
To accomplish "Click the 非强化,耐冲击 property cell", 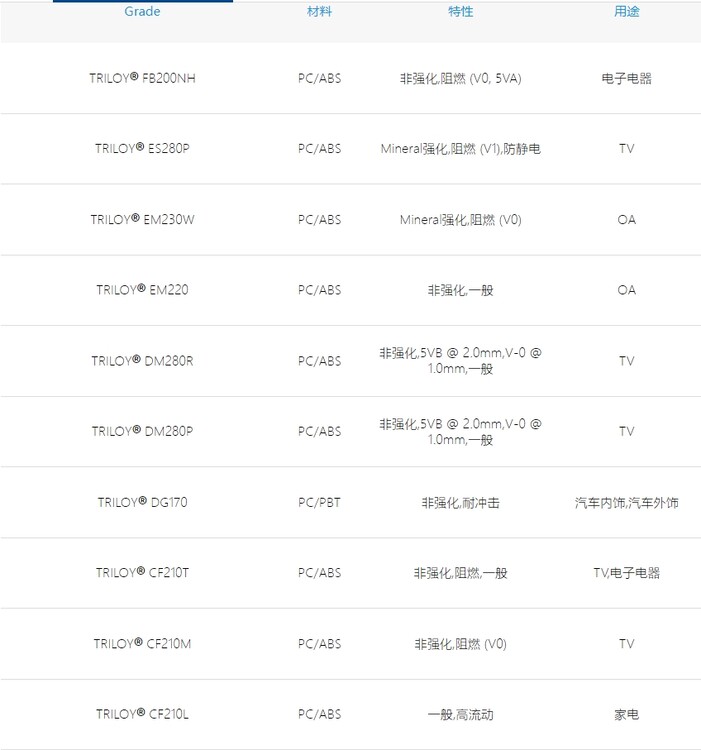I will tap(460, 502).
